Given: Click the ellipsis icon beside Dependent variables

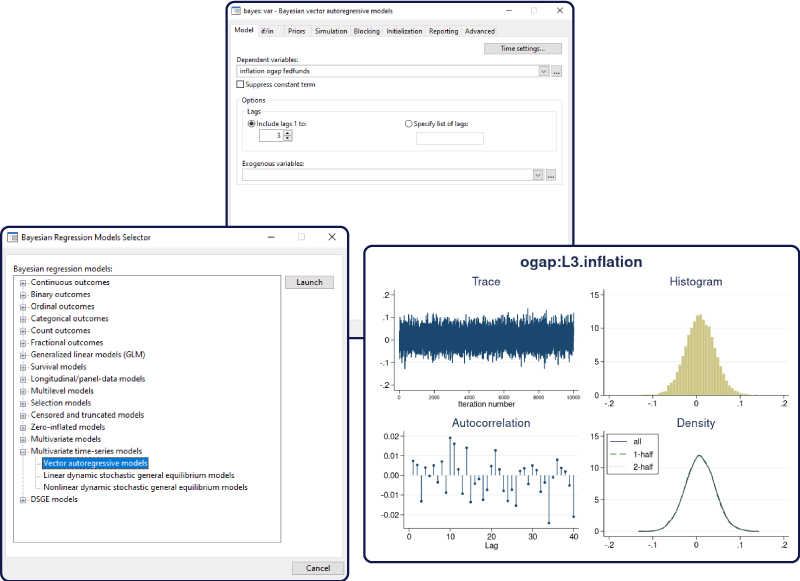Looking at the screenshot, I should click(x=557, y=70).
